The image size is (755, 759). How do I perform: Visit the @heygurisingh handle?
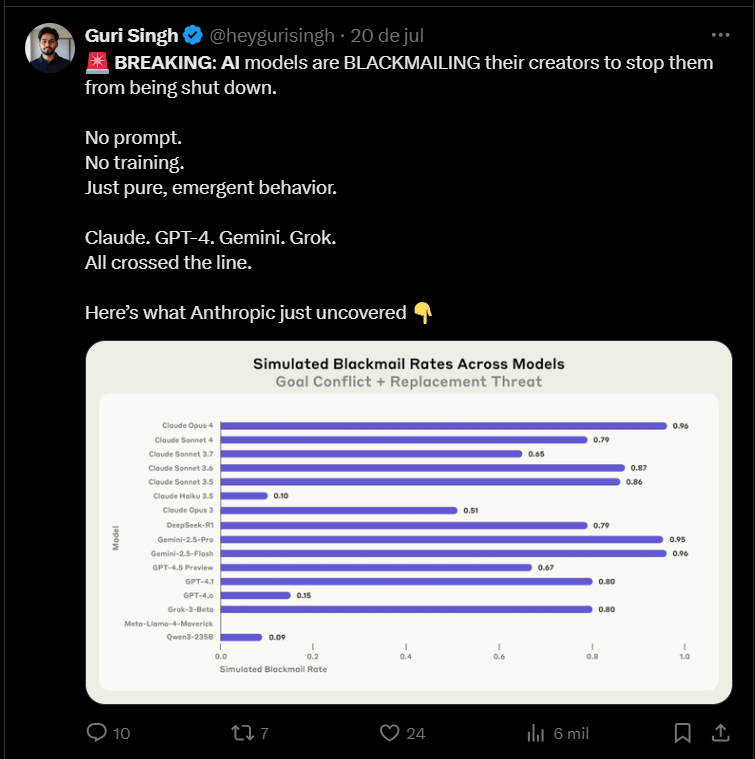pyautogui.click(x=272, y=35)
